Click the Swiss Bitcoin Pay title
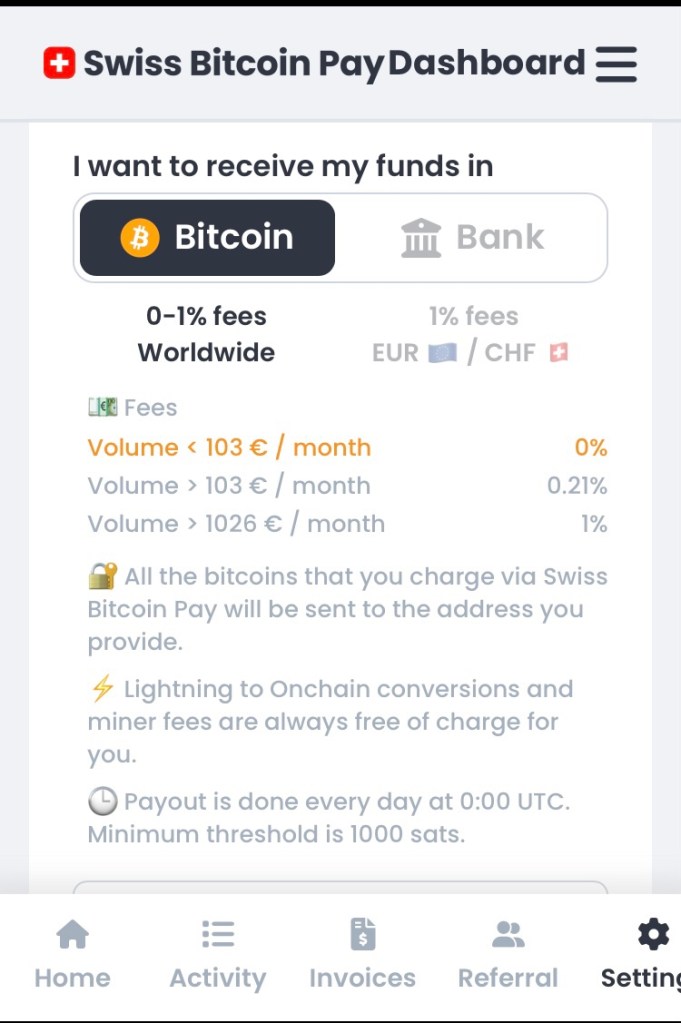 (x=233, y=64)
